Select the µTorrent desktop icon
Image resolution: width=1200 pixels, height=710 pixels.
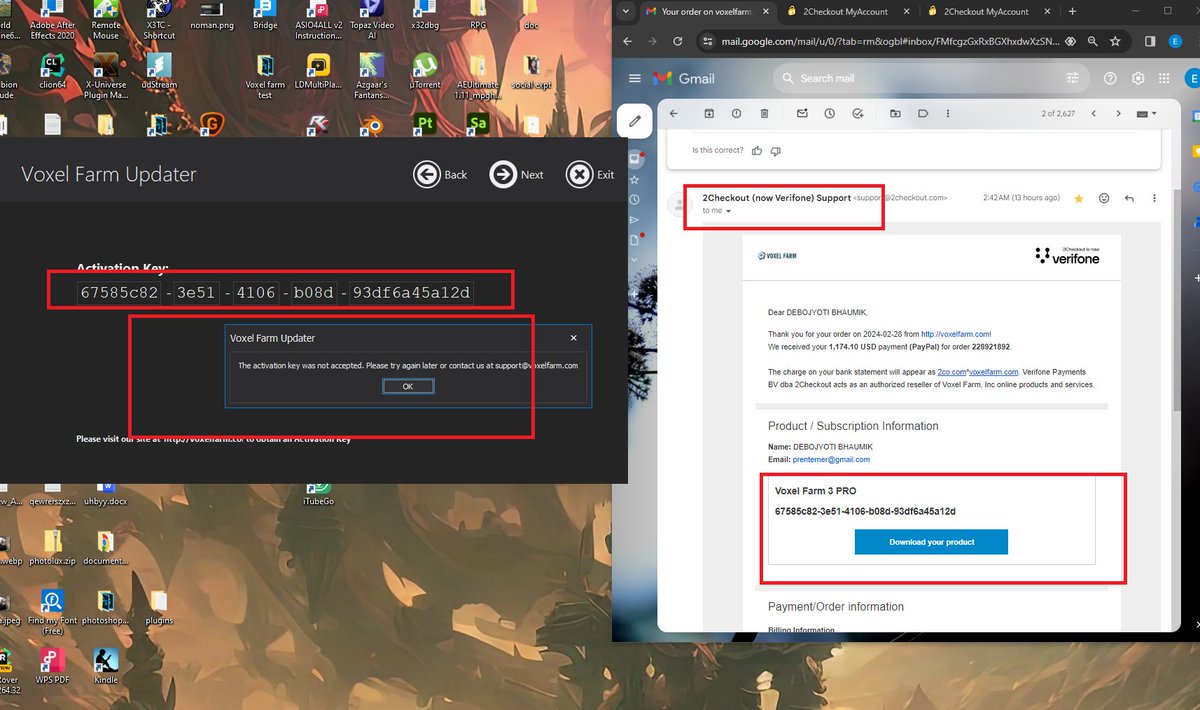tap(425, 72)
